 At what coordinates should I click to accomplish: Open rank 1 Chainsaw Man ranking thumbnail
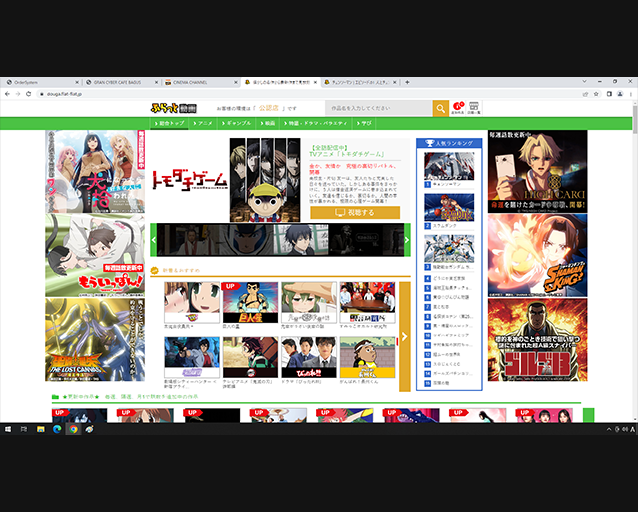[449, 166]
